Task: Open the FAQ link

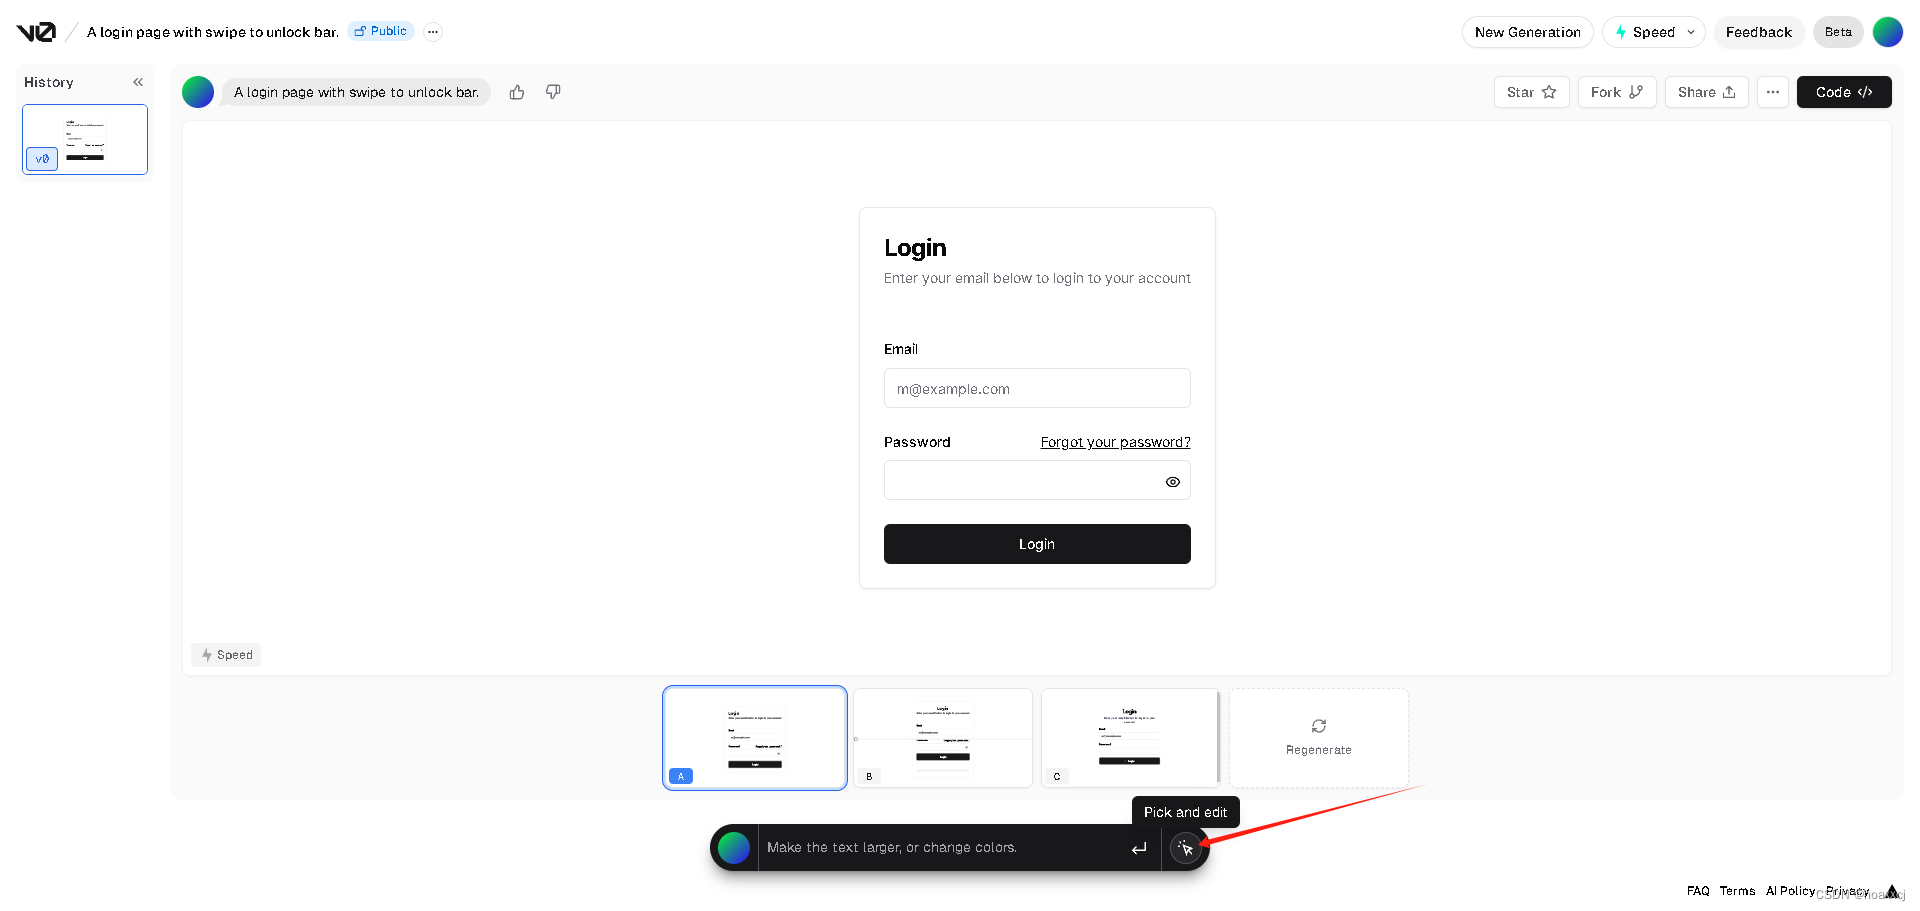Action: pyautogui.click(x=1698, y=891)
